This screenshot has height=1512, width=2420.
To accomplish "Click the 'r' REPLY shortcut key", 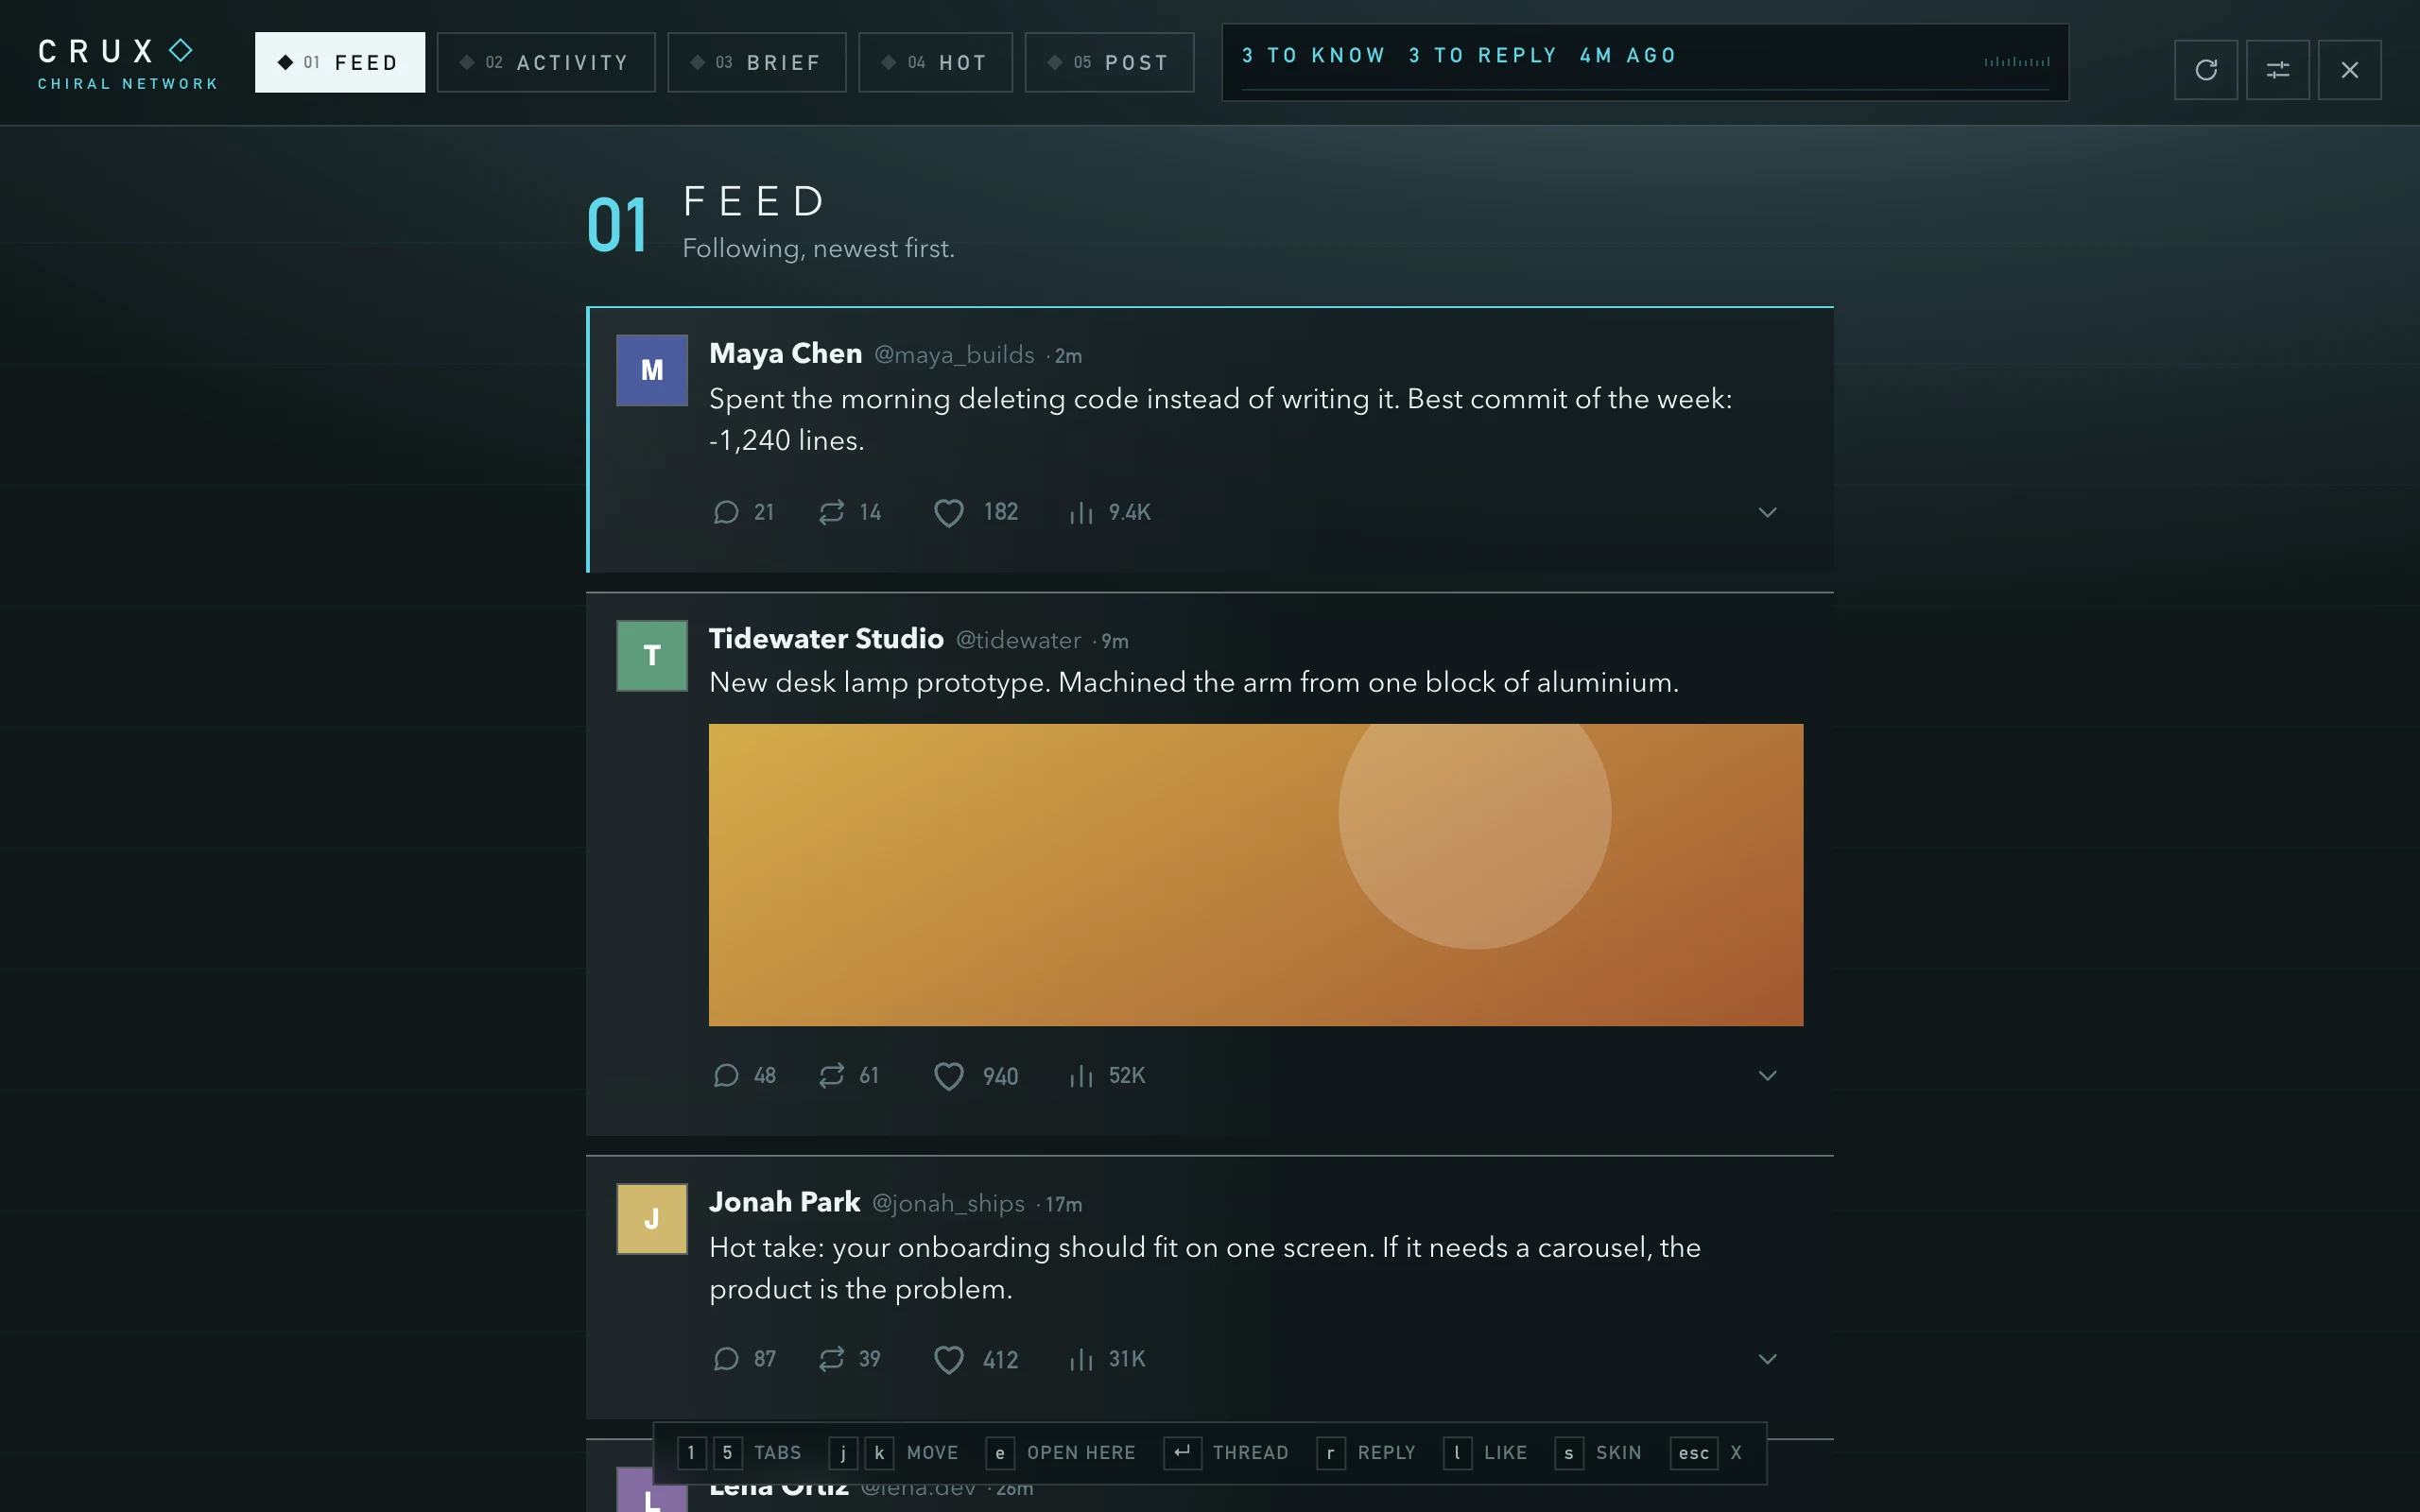I will [x=1330, y=1453].
